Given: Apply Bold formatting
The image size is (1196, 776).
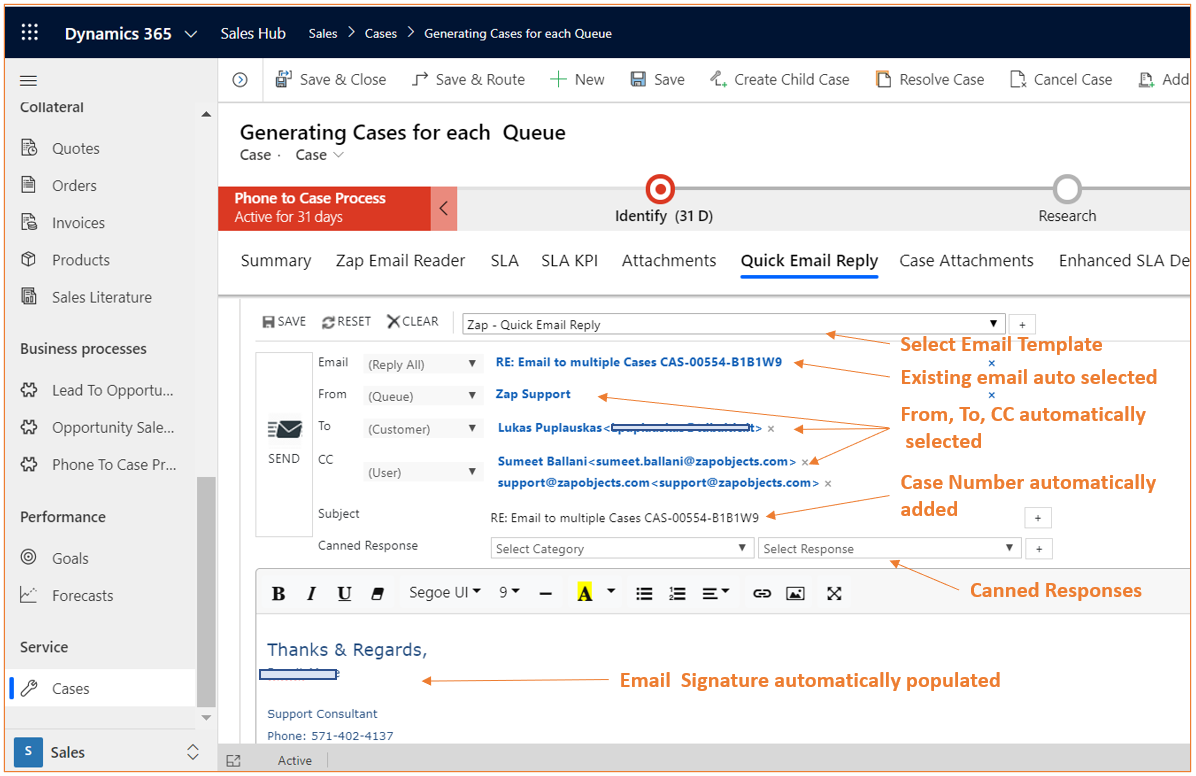Looking at the screenshot, I should coord(278,594).
